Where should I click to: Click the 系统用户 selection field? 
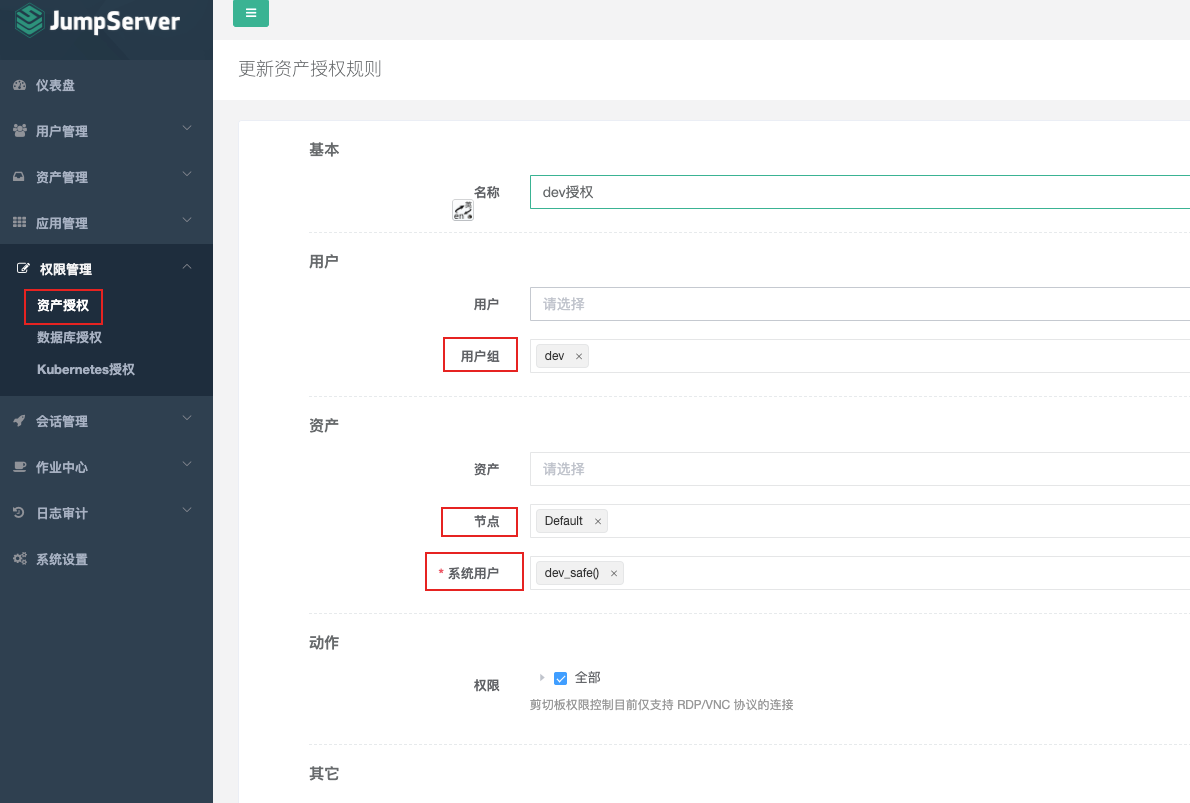[x=860, y=573]
